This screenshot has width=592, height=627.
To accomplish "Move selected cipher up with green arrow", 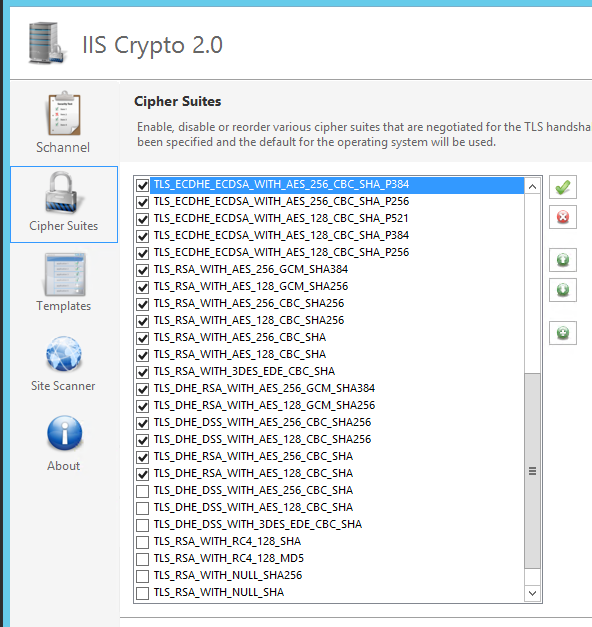I will pos(563,260).
